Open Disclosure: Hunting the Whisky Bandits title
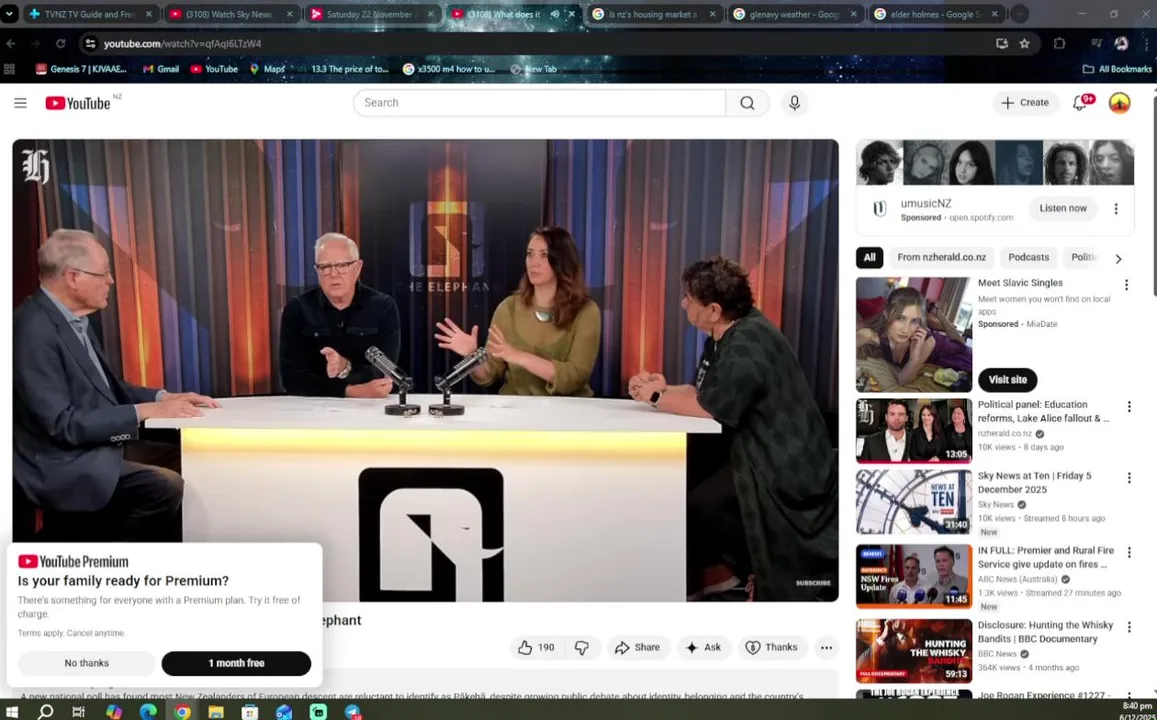 tap(1045, 632)
